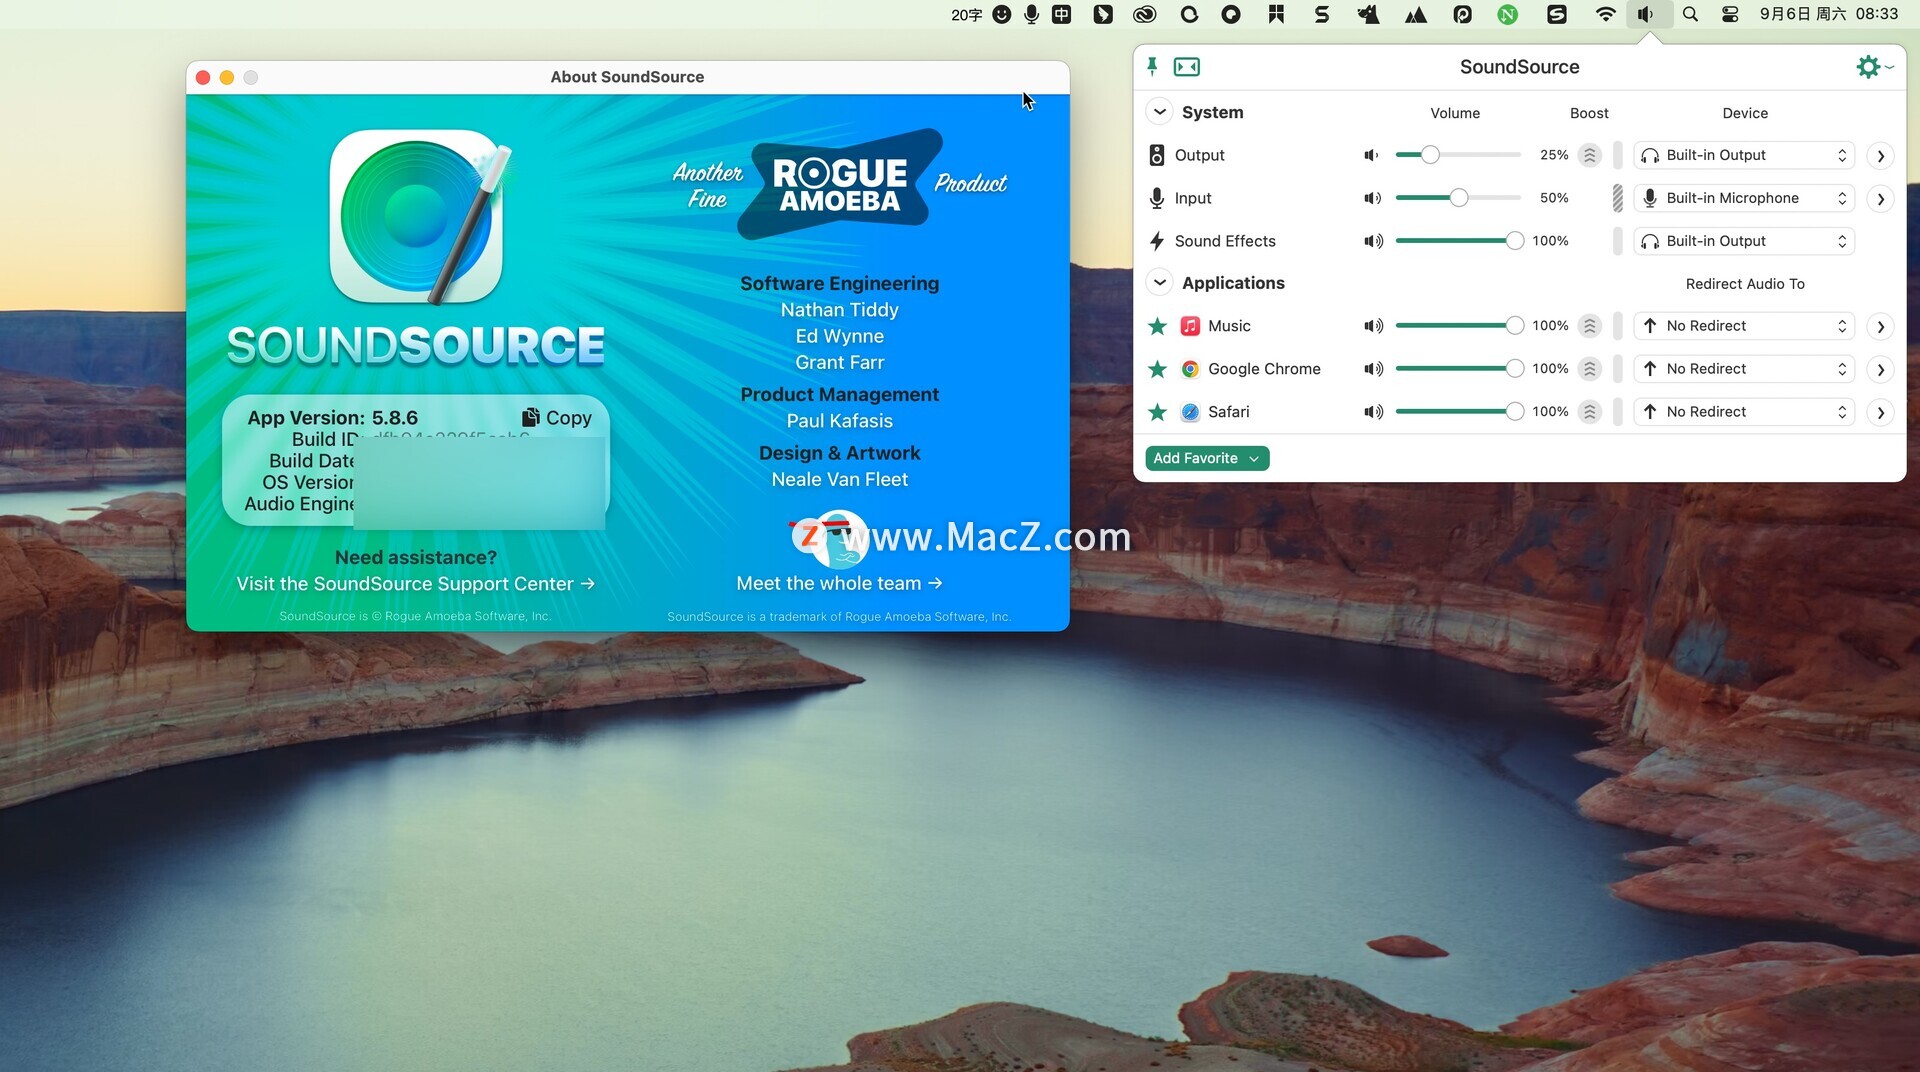The width and height of the screenshot is (1920, 1072).
Task: Click the smiley face menu bar icon
Action: click(1001, 14)
